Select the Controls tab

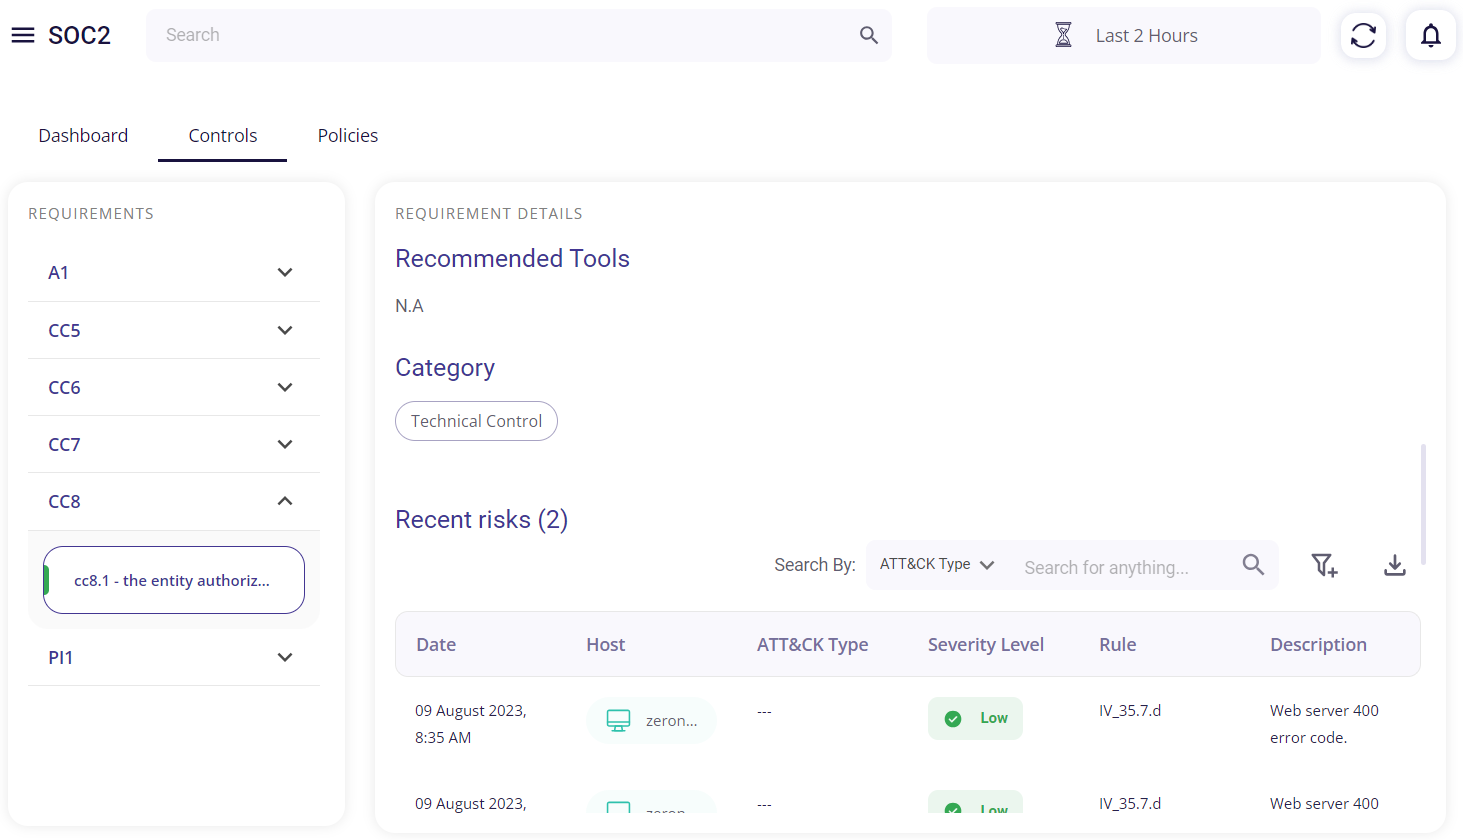tap(223, 135)
